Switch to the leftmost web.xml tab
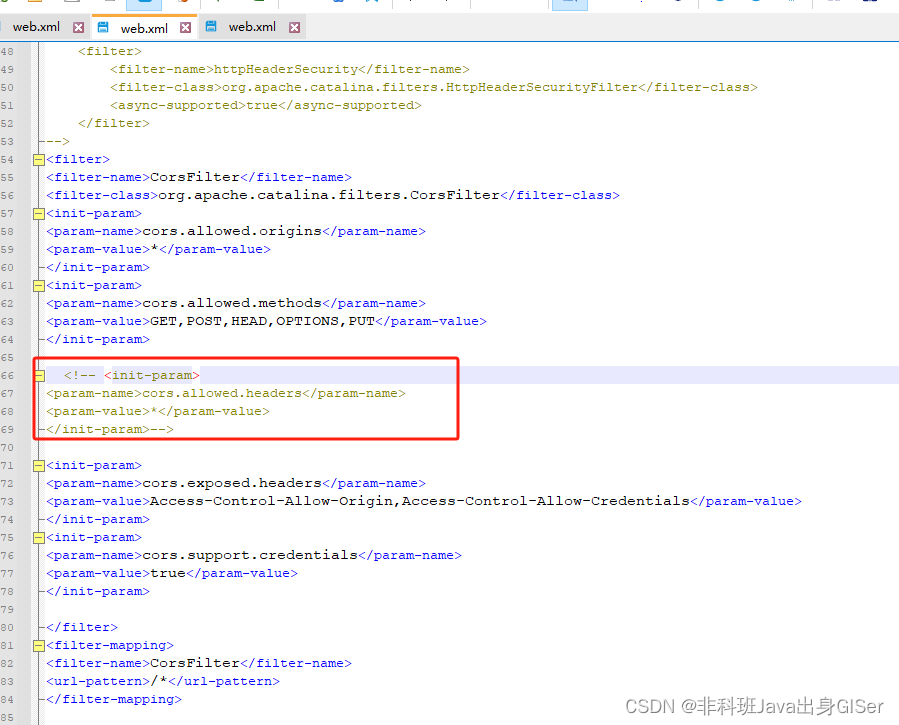This screenshot has height=725, width=899. point(36,27)
